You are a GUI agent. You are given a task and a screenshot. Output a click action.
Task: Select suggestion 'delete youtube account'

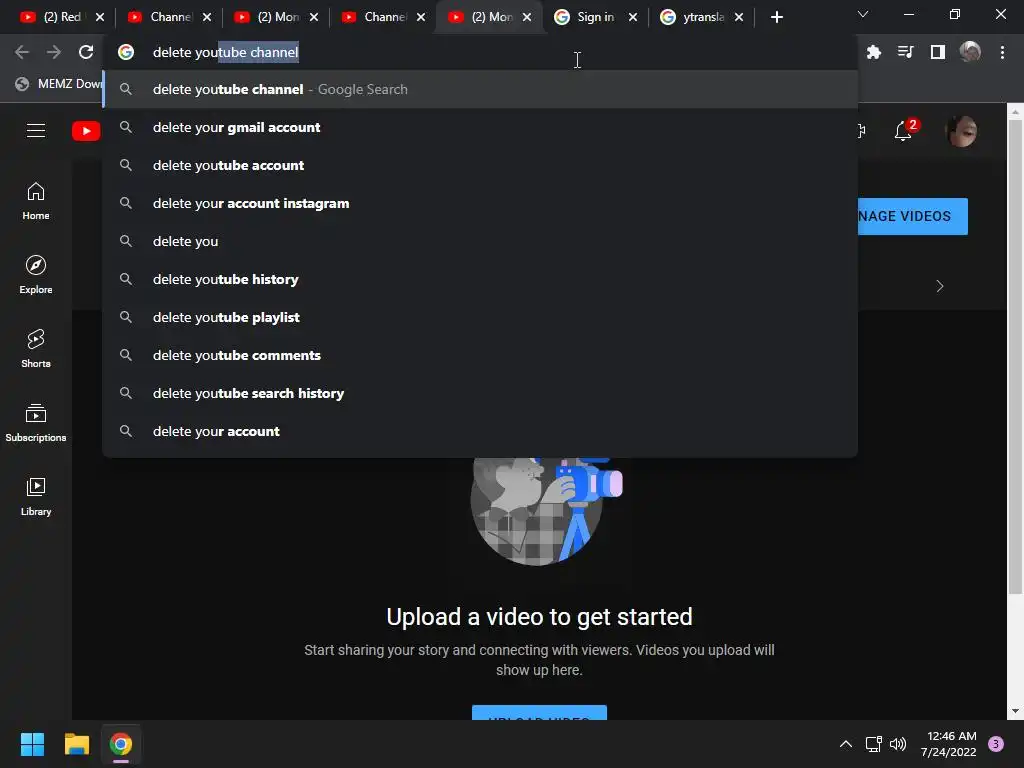[480, 165]
